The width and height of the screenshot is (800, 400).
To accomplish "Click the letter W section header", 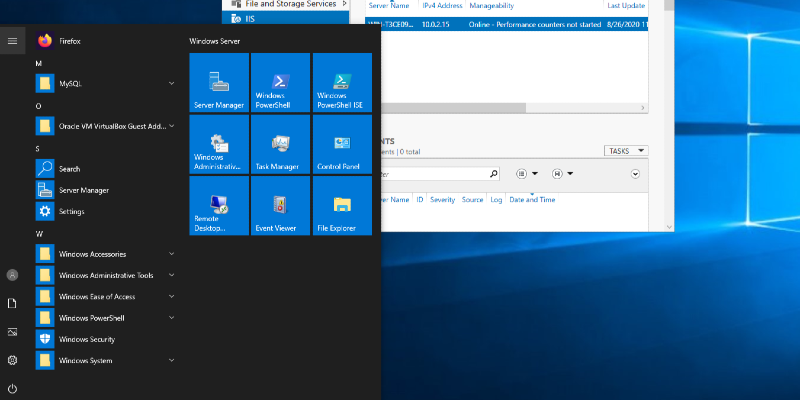I will click(x=39, y=234).
